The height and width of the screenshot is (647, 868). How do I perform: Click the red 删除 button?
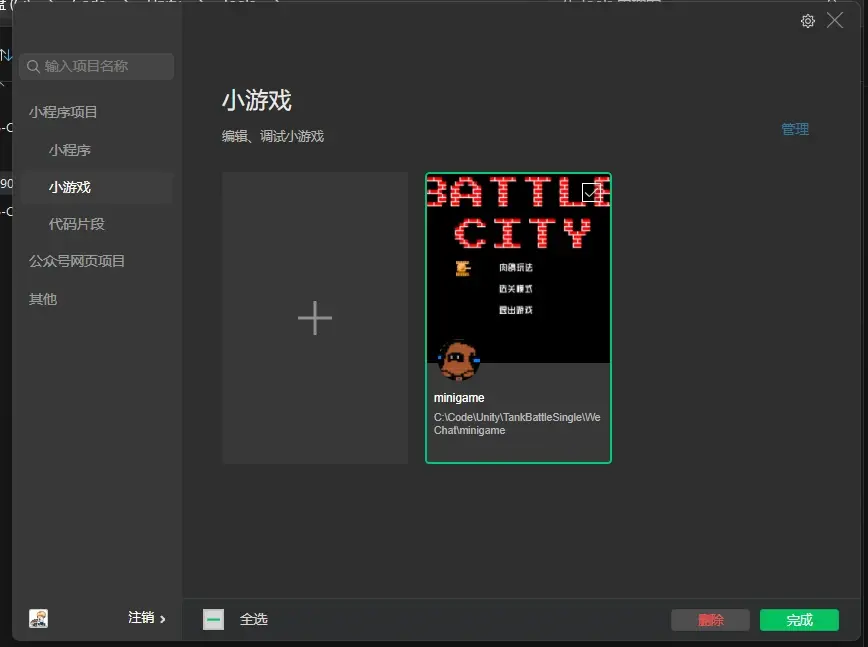710,620
